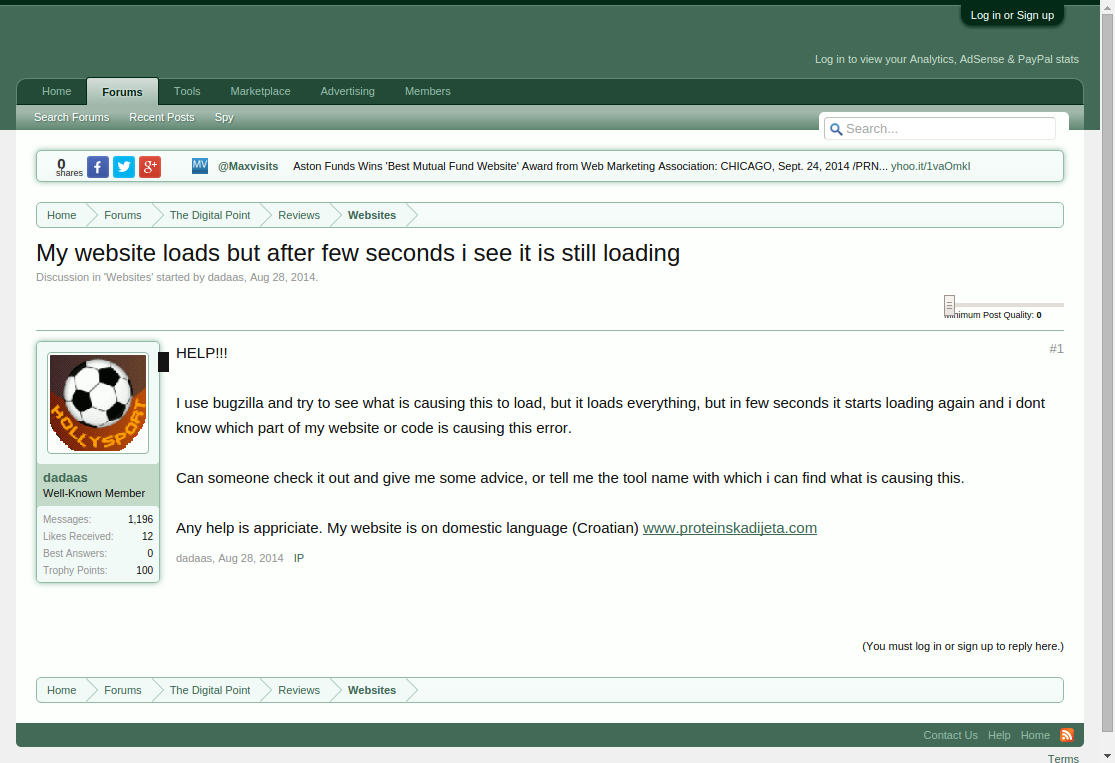Switch to the Marketplace tab
Screen dimensions: 1115x763
pyautogui.click(x=260, y=91)
